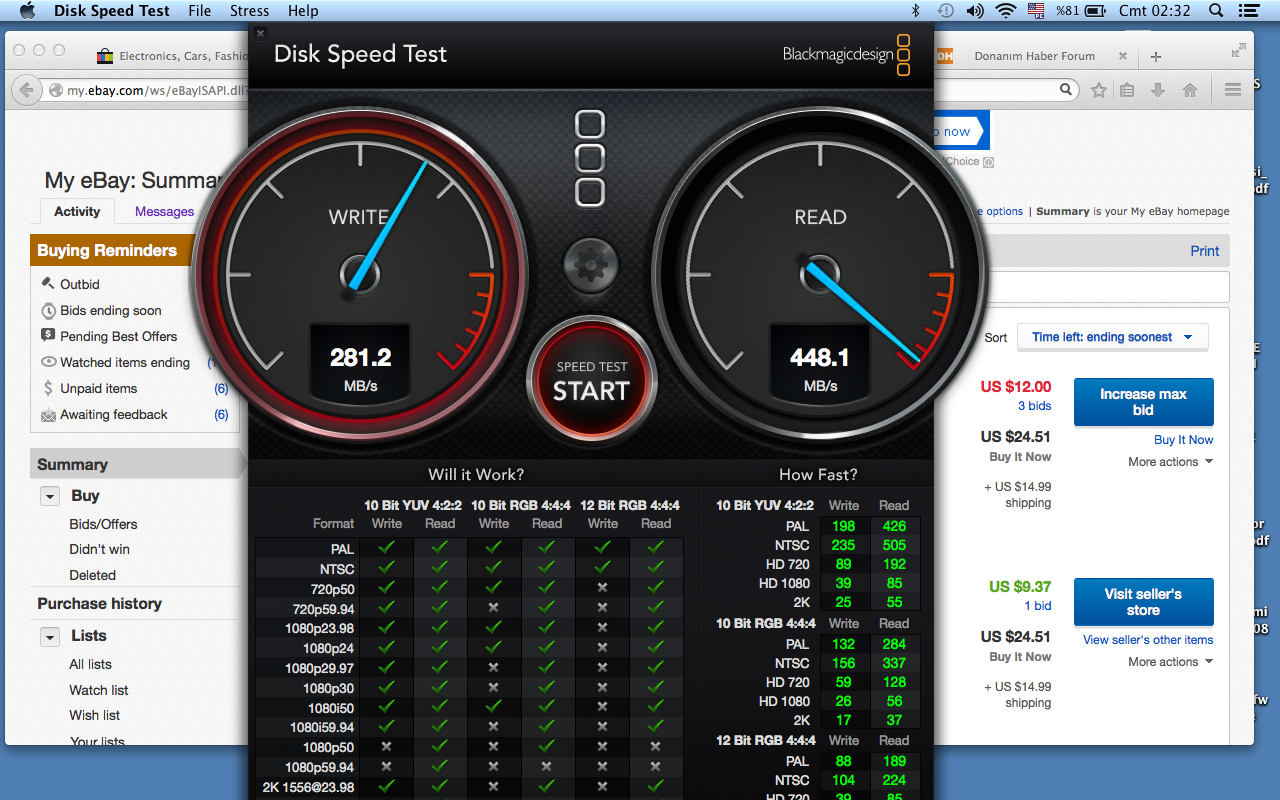Image resolution: width=1280 pixels, height=800 pixels.
Task: Select the Donanım Haber Forum tab
Action: pos(1034,56)
